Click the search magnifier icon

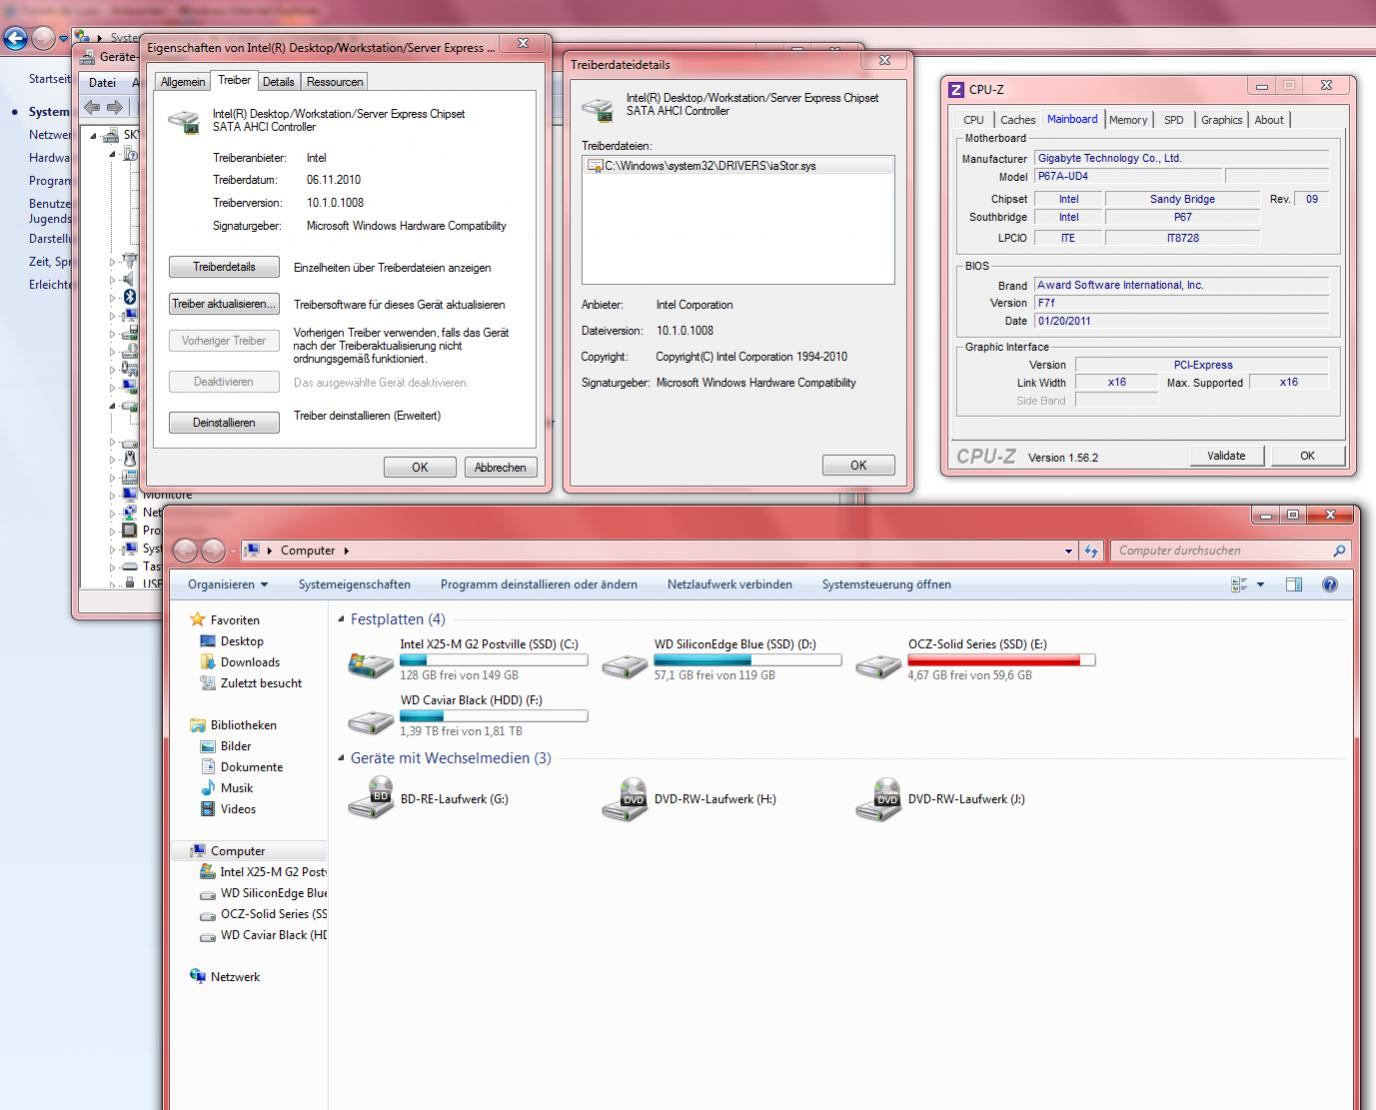click(1340, 550)
